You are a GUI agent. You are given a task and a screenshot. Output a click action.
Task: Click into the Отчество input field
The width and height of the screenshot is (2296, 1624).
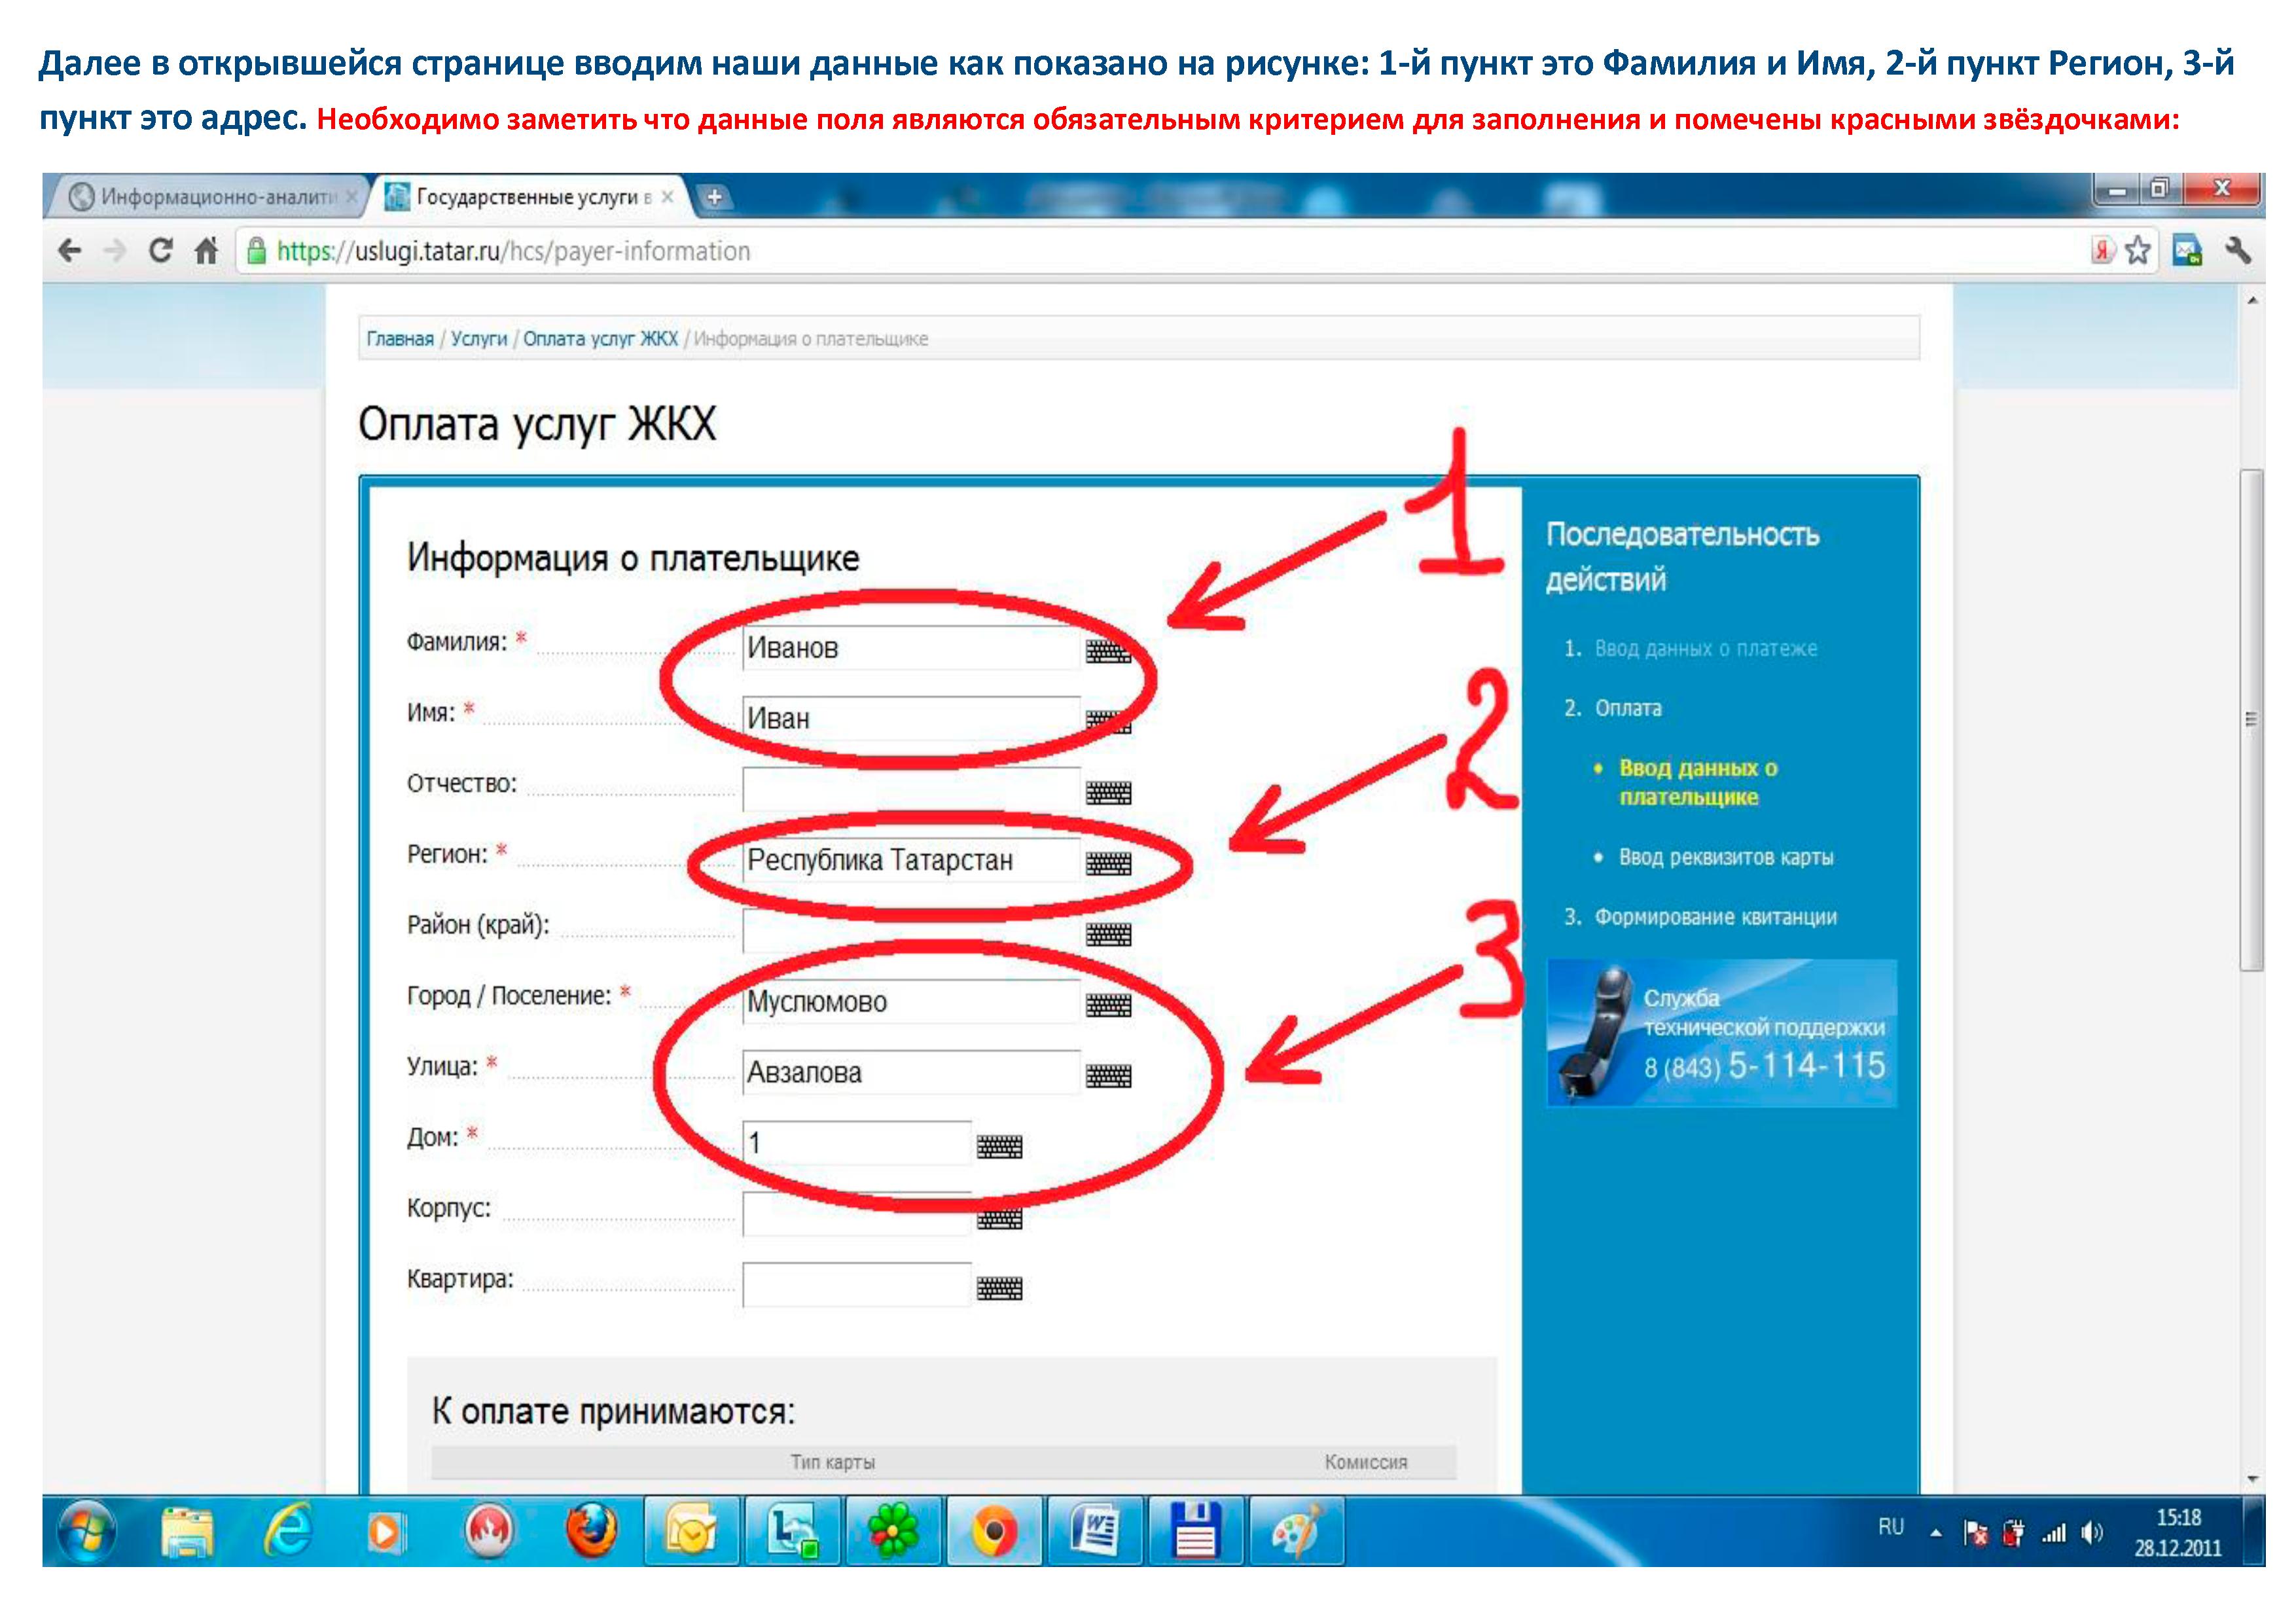(x=910, y=790)
